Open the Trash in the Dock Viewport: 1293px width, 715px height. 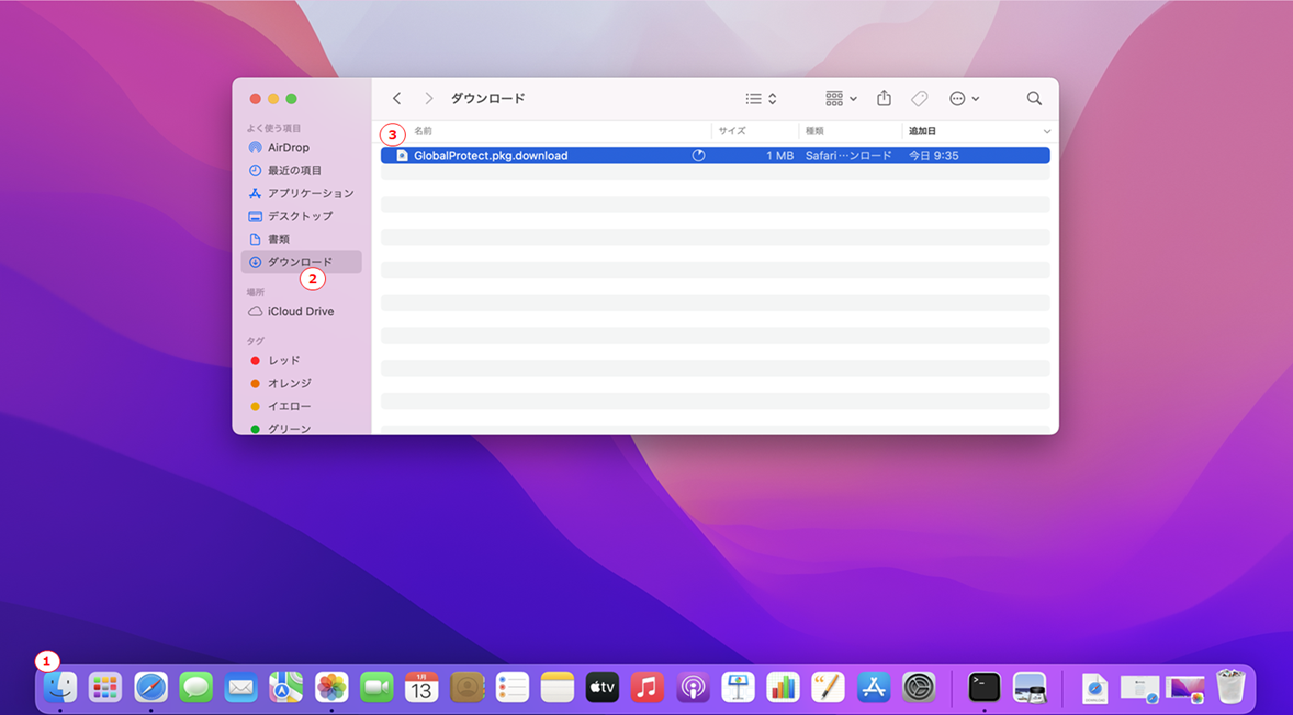[x=1231, y=687]
